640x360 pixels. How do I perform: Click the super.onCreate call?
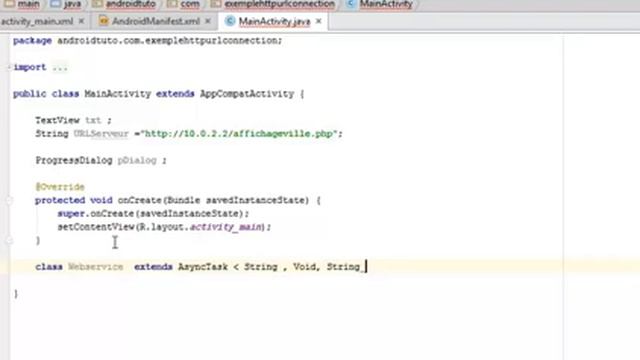tap(153, 213)
